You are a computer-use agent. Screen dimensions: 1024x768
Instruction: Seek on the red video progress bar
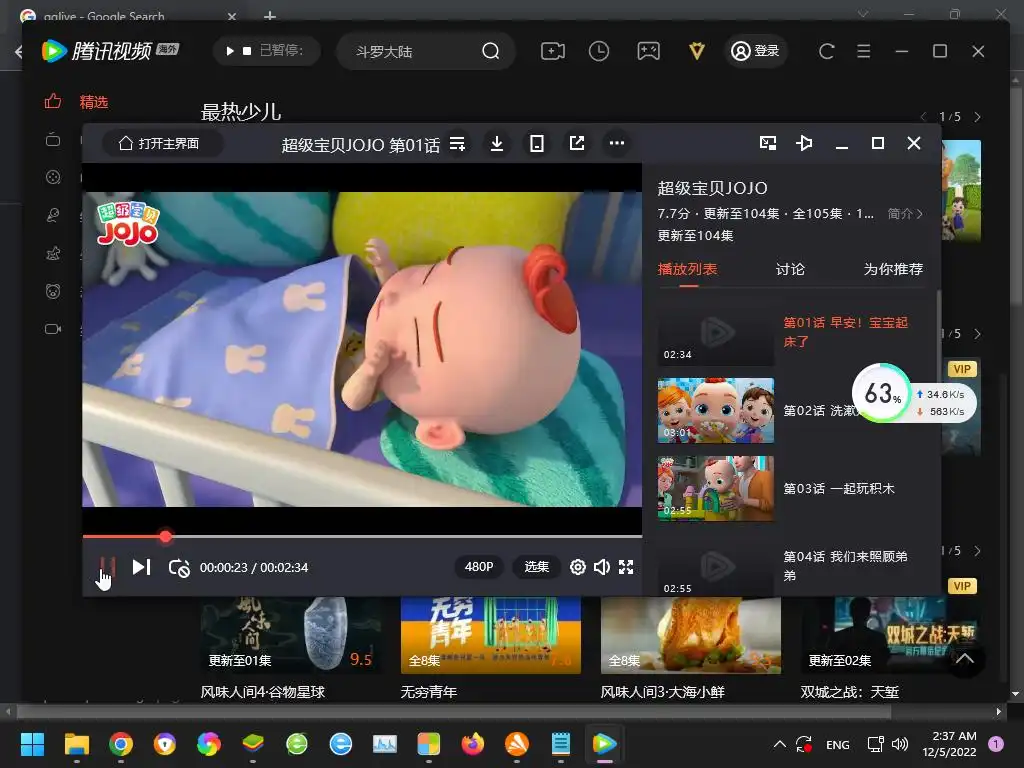(x=362, y=536)
